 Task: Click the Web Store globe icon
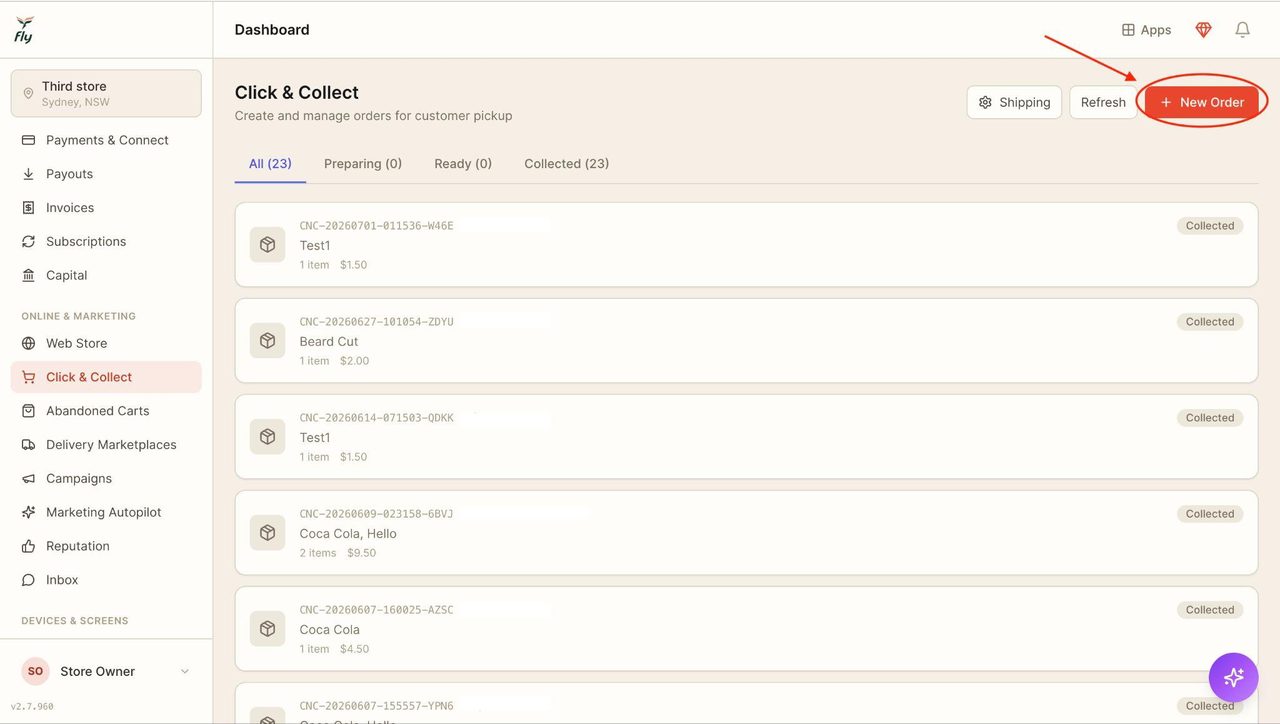28,343
